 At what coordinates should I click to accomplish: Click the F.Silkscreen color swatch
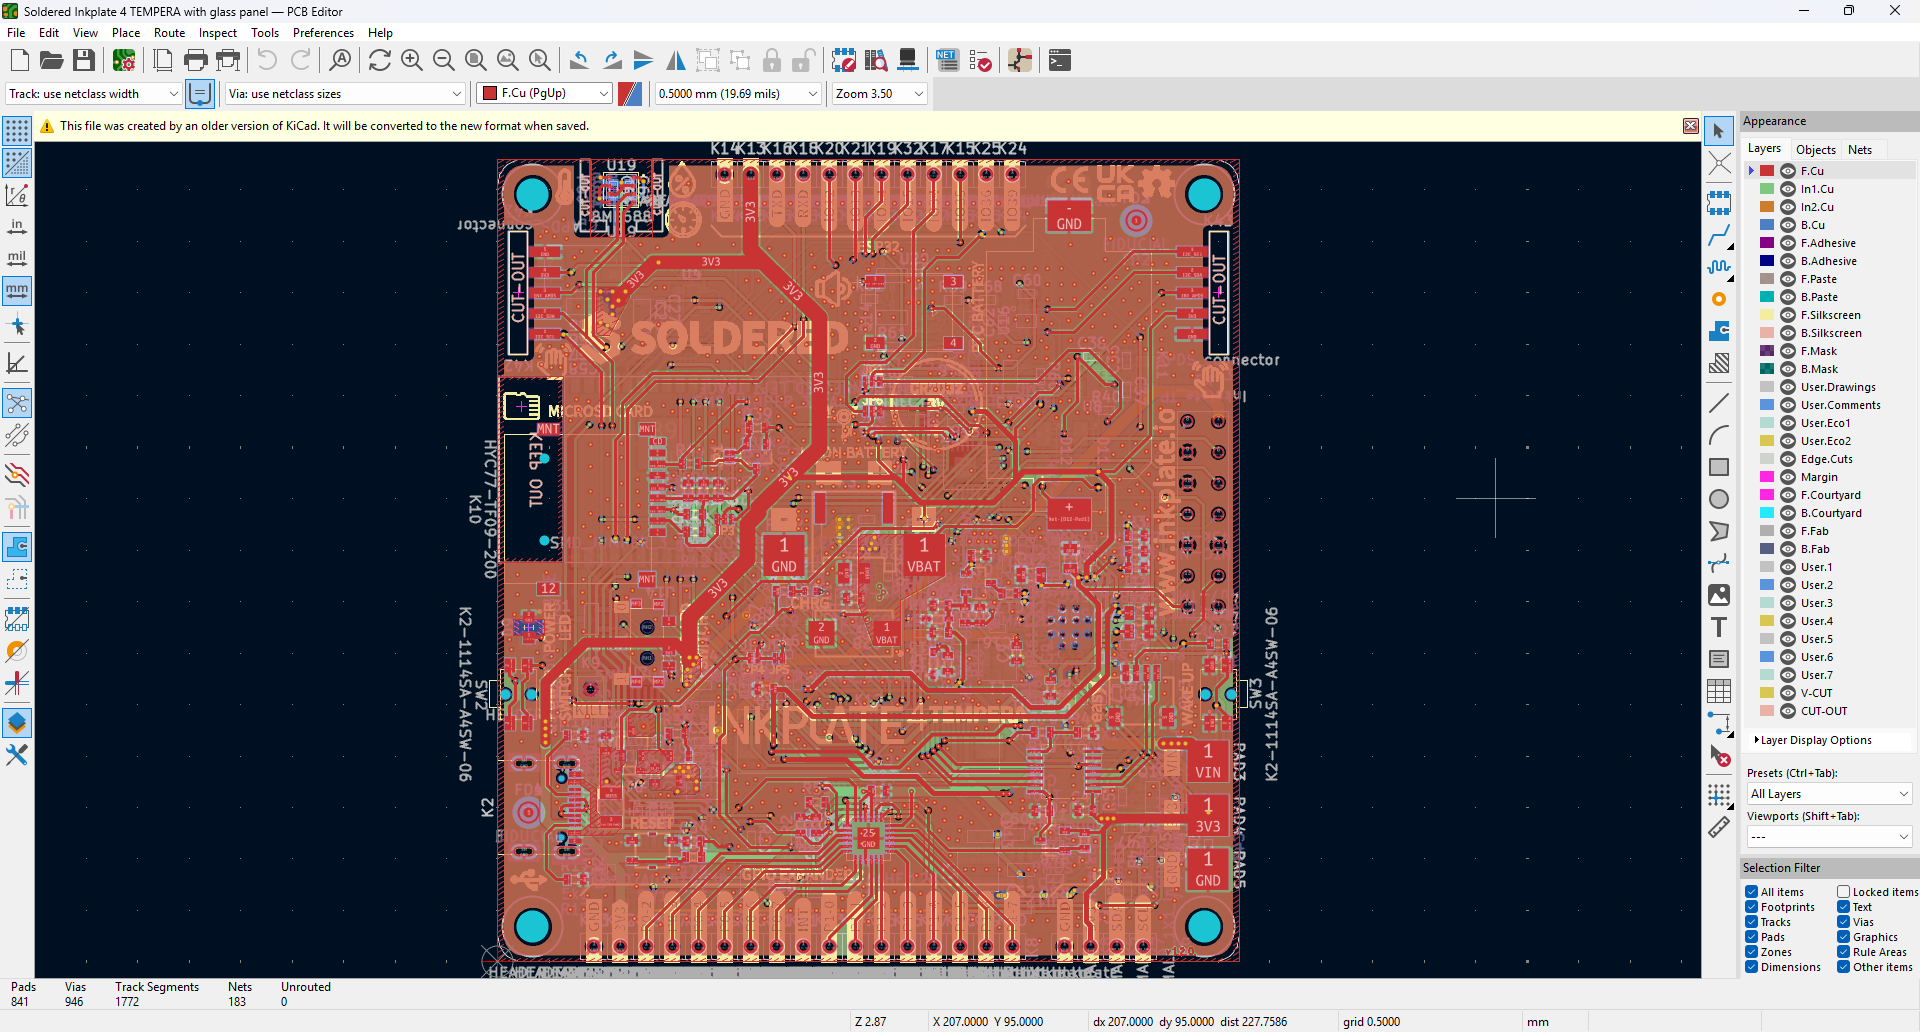click(1767, 315)
